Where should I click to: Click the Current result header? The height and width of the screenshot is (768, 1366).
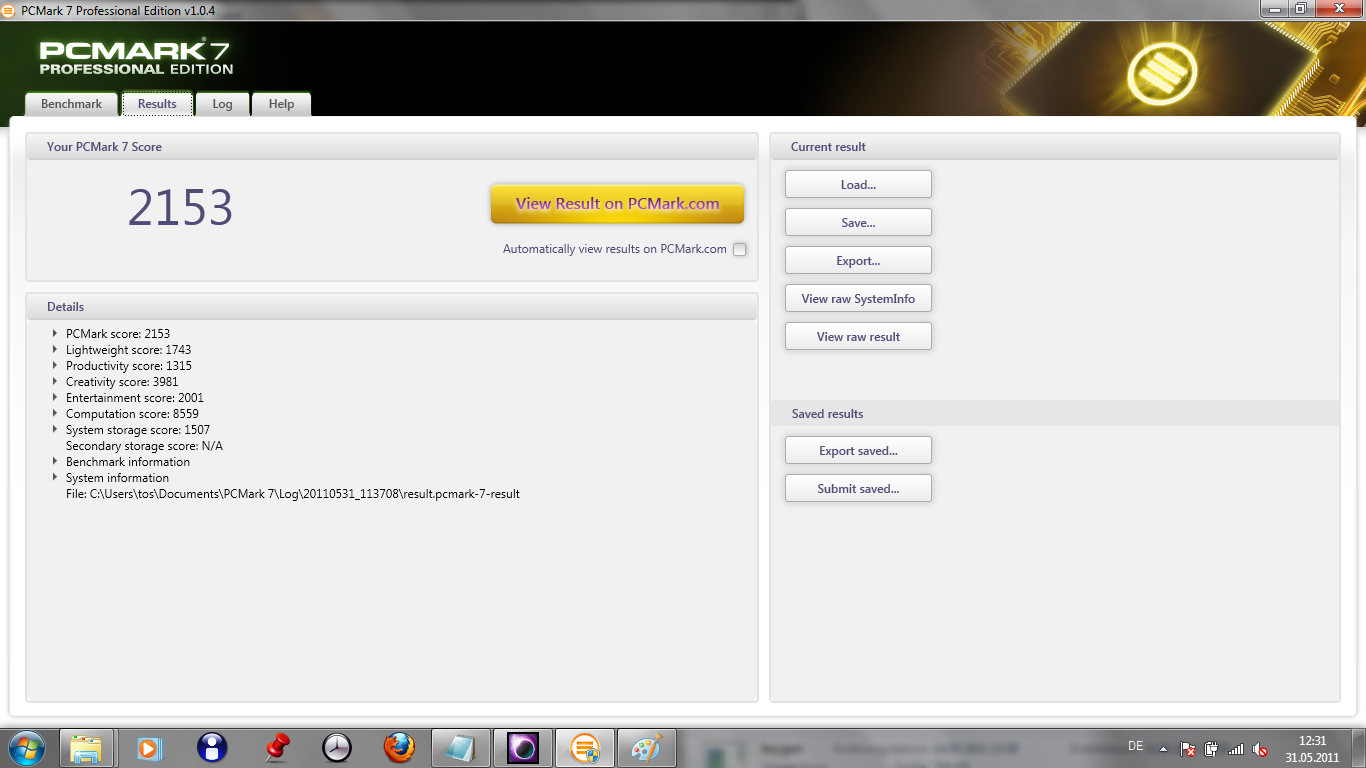tap(1055, 147)
